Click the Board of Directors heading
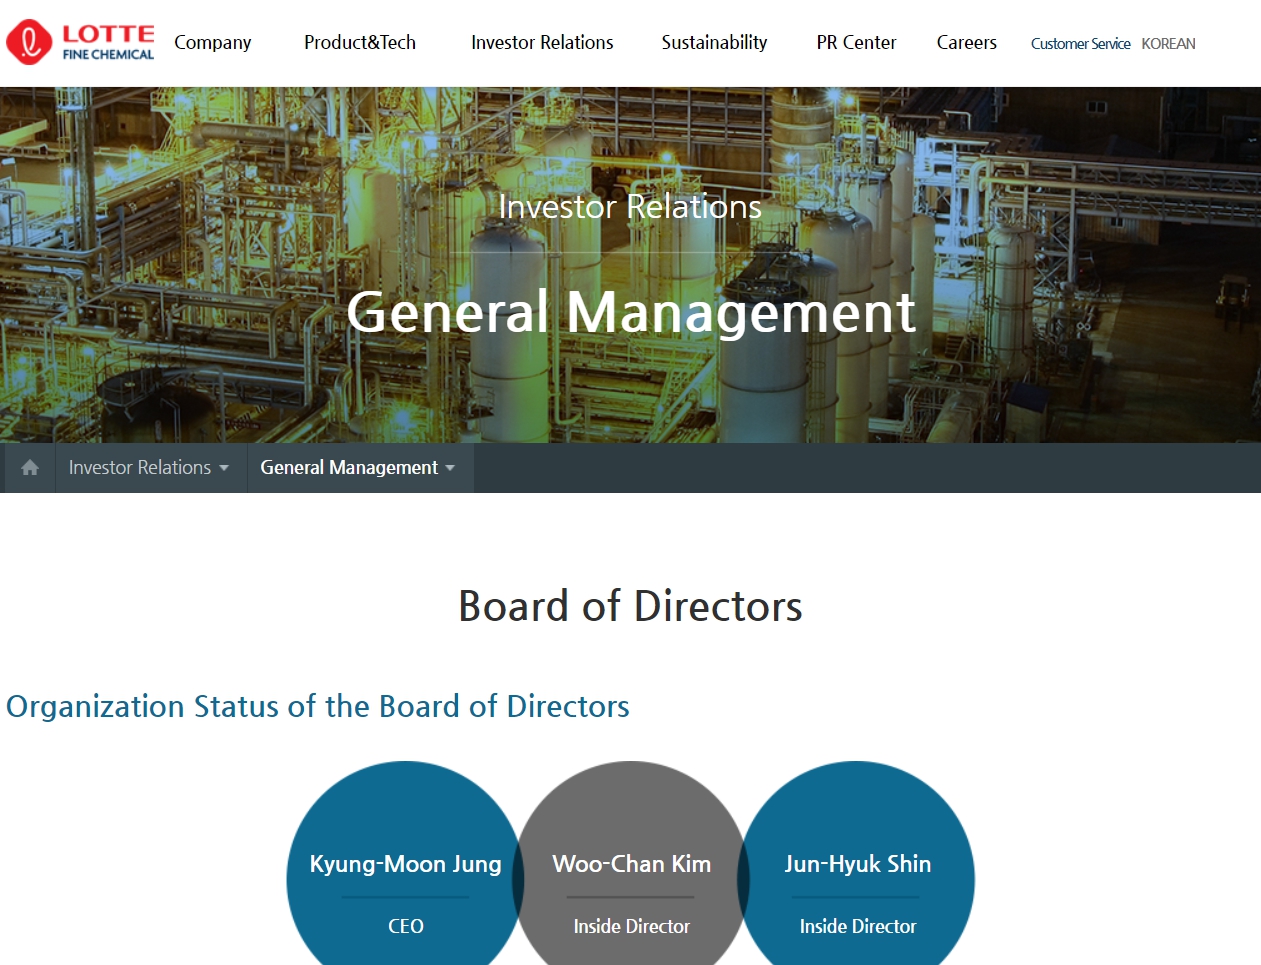 629,606
